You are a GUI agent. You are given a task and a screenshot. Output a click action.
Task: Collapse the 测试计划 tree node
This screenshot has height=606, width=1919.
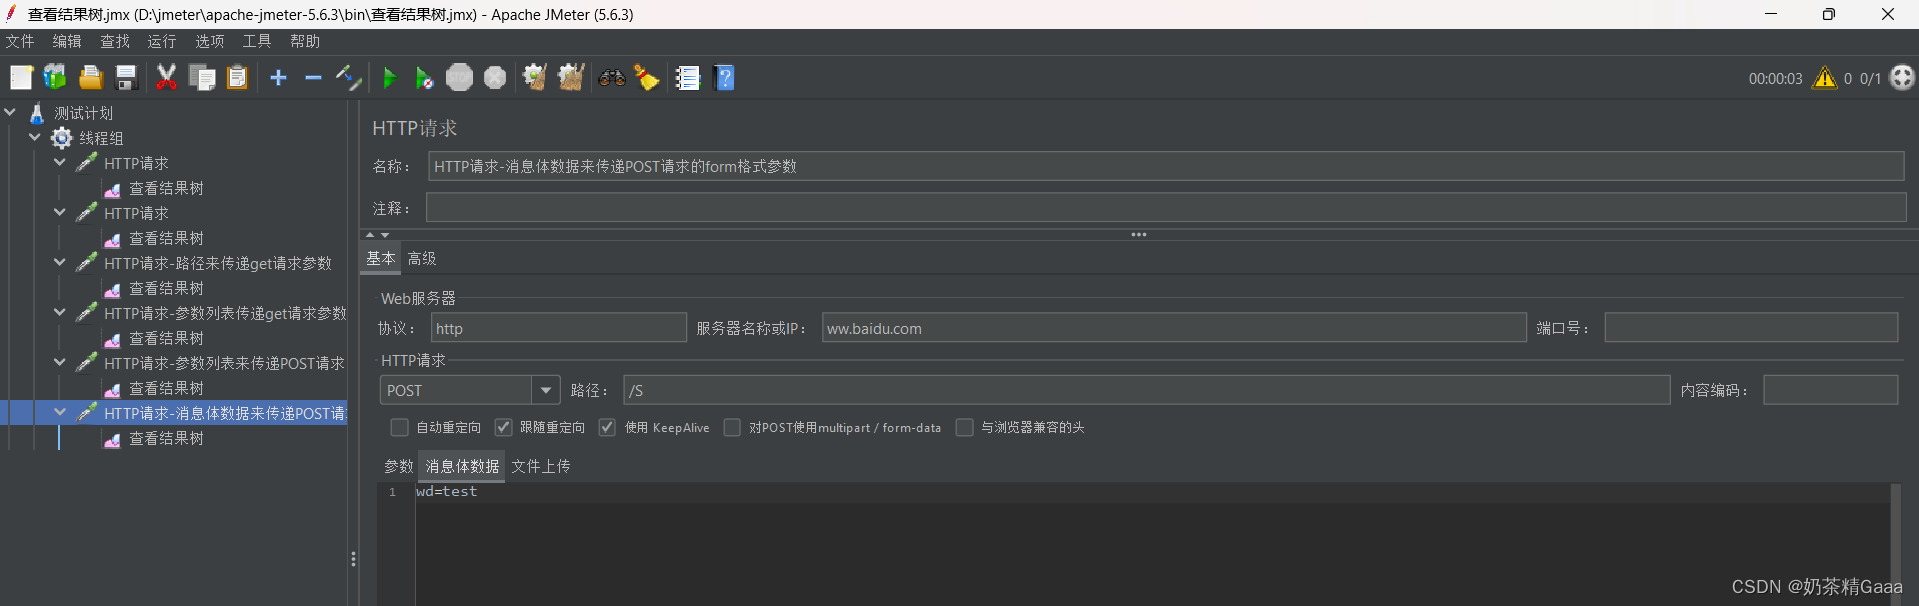click(x=10, y=112)
